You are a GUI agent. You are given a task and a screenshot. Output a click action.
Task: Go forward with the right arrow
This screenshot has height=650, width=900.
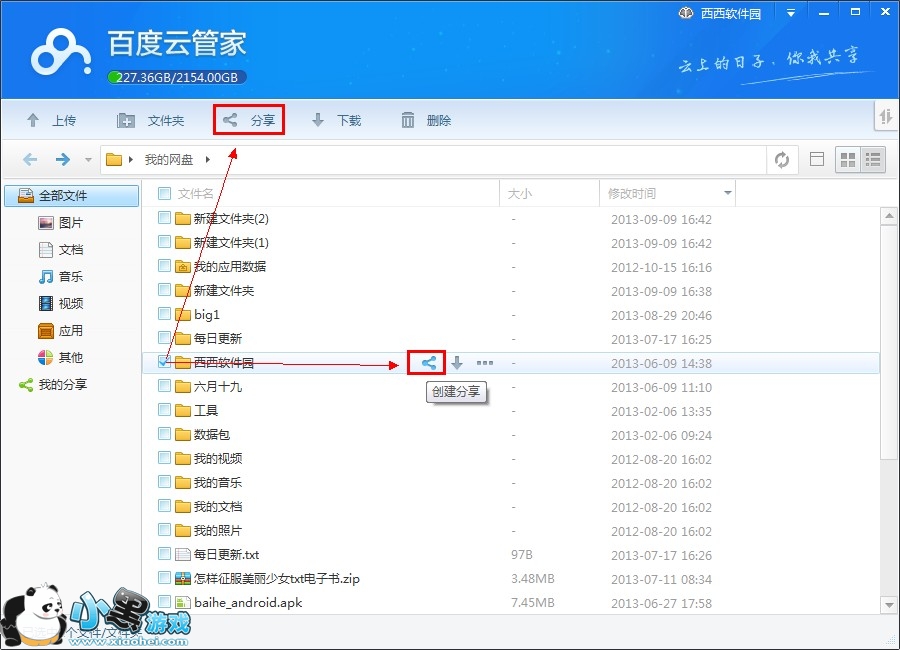tap(63, 159)
